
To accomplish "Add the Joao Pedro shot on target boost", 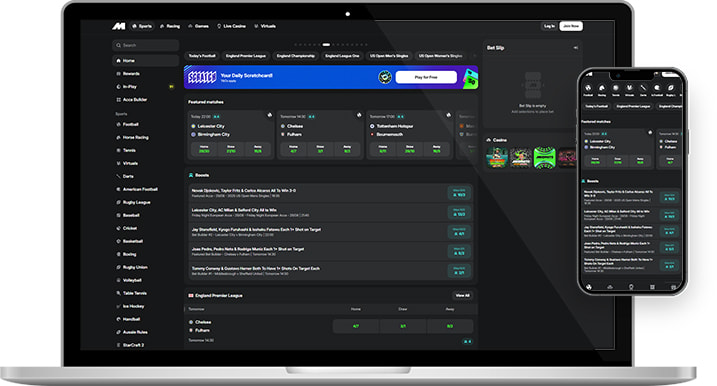I will point(459,251).
